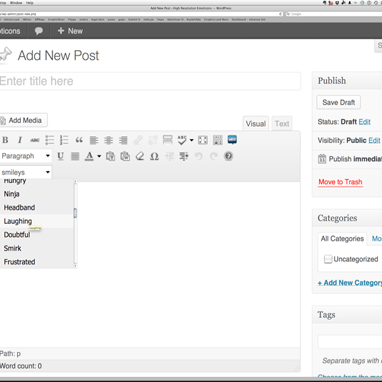Screen dimensions: 382x382
Task: Insert an unordered bullet list
Action: tap(49, 140)
